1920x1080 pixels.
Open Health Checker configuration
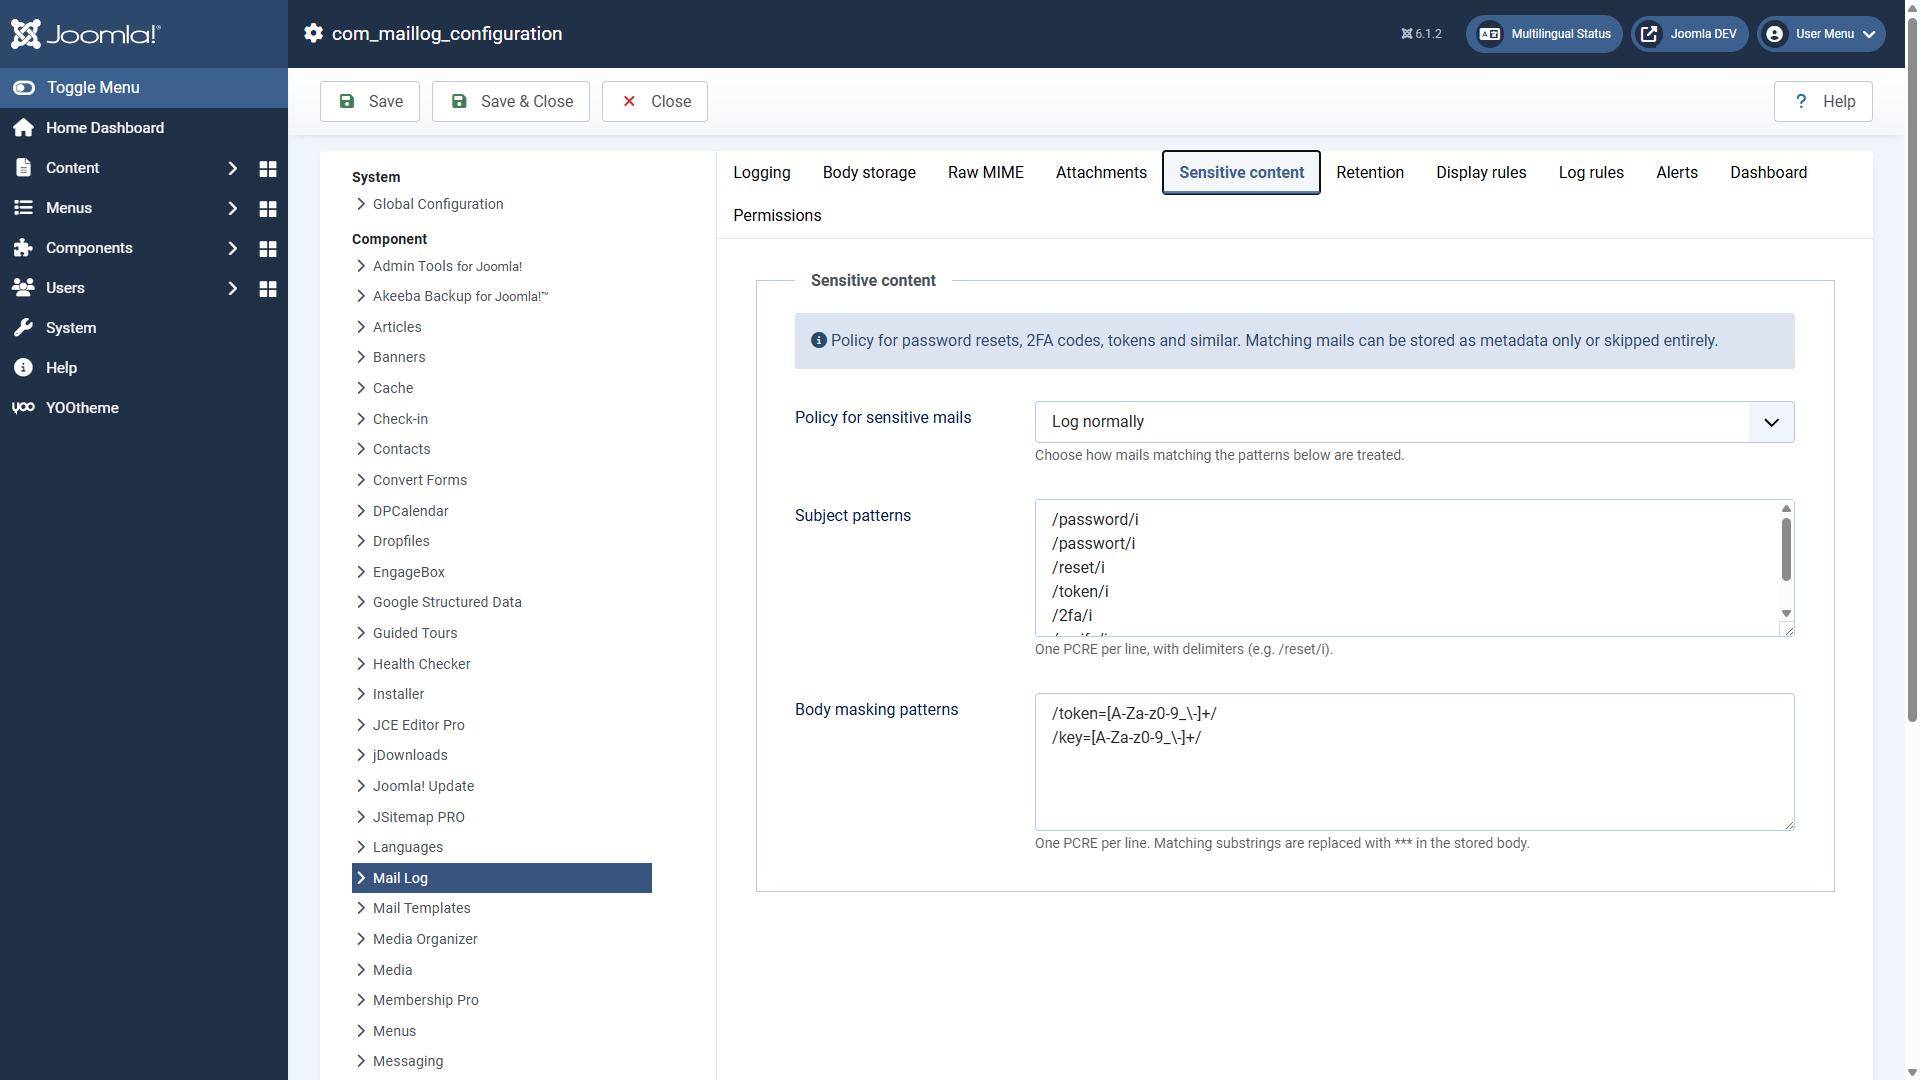421,664
